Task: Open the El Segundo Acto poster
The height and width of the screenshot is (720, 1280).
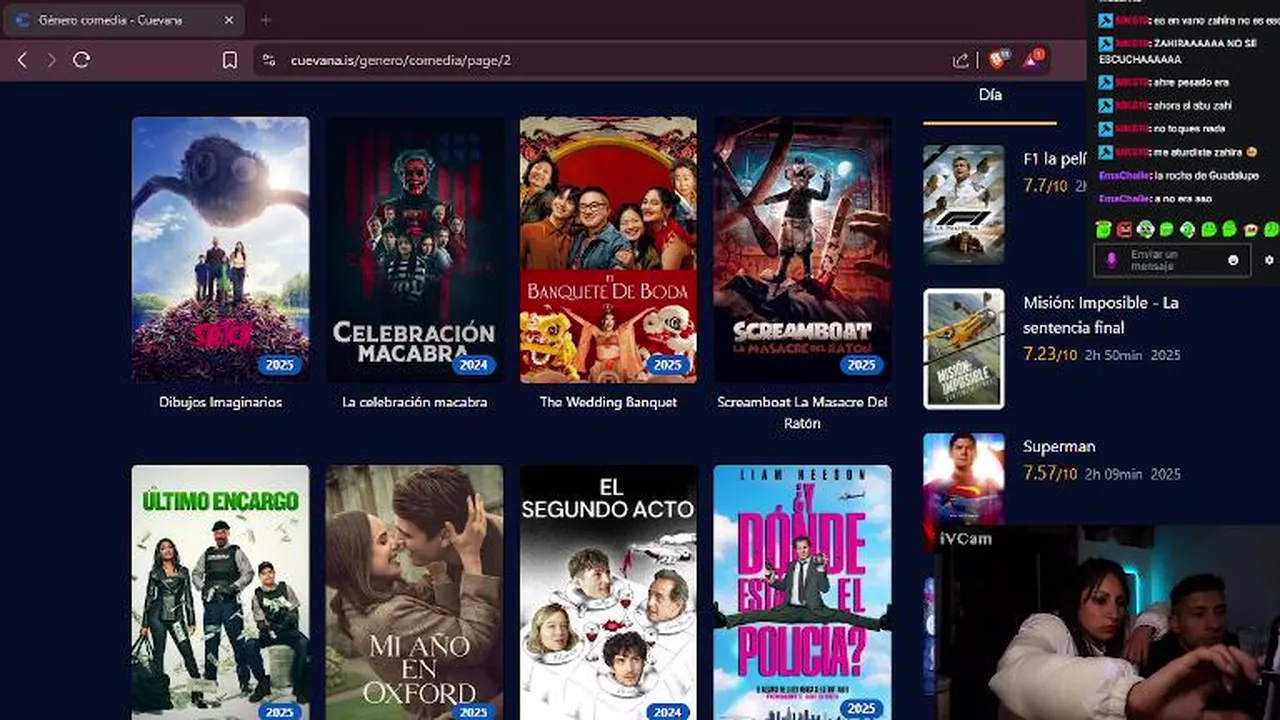Action: tap(608, 592)
